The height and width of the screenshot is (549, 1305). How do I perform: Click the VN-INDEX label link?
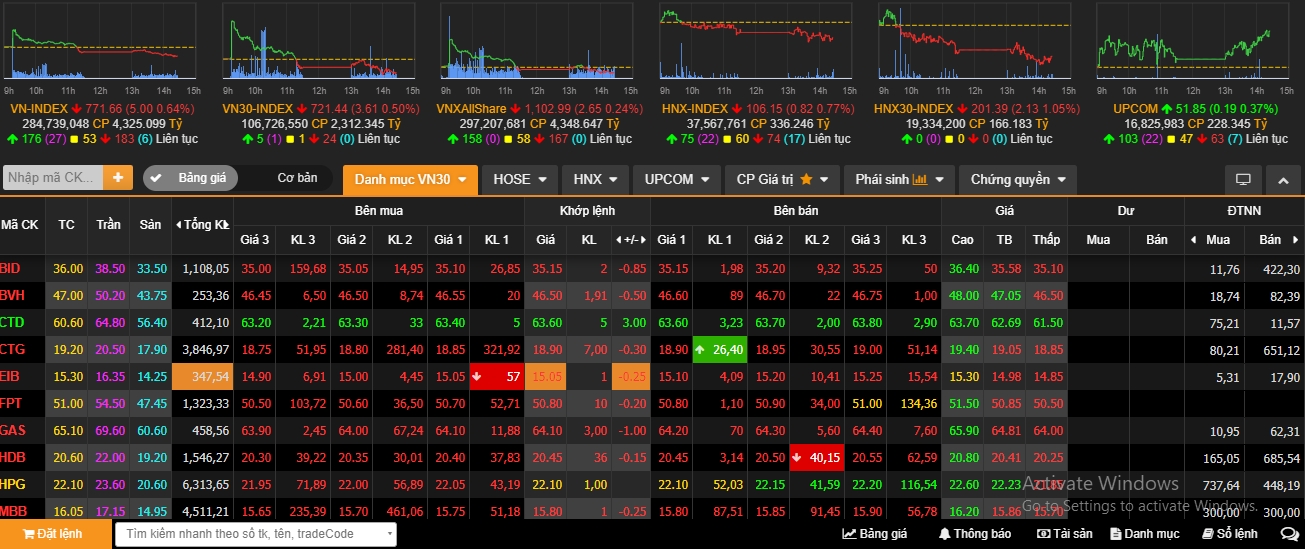coord(38,108)
